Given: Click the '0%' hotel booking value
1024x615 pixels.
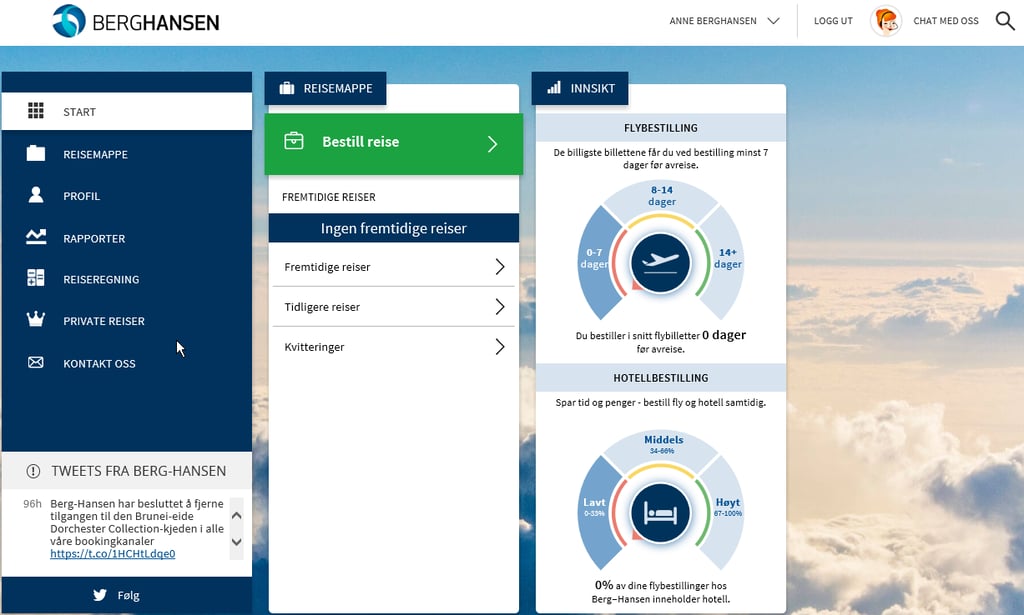Looking at the screenshot, I should tap(603, 585).
